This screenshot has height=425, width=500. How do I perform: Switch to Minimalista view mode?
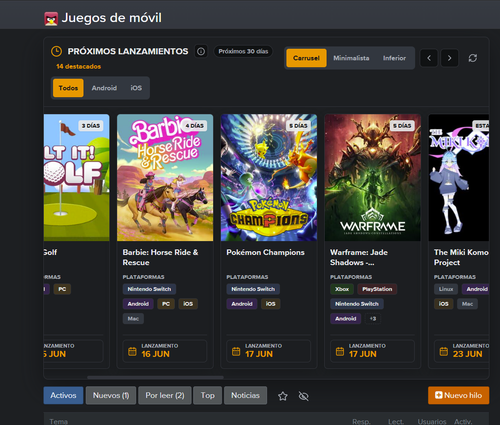[x=351, y=58]
